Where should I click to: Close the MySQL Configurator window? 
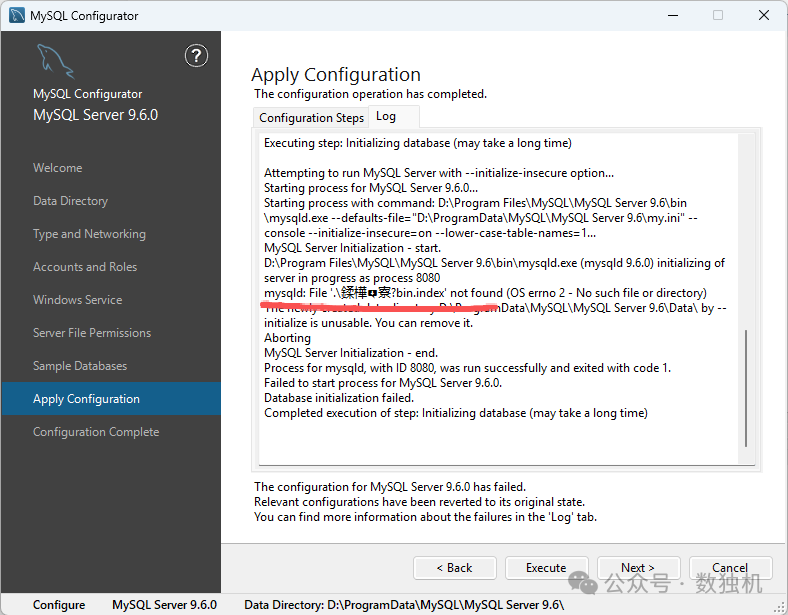[764, 16]
